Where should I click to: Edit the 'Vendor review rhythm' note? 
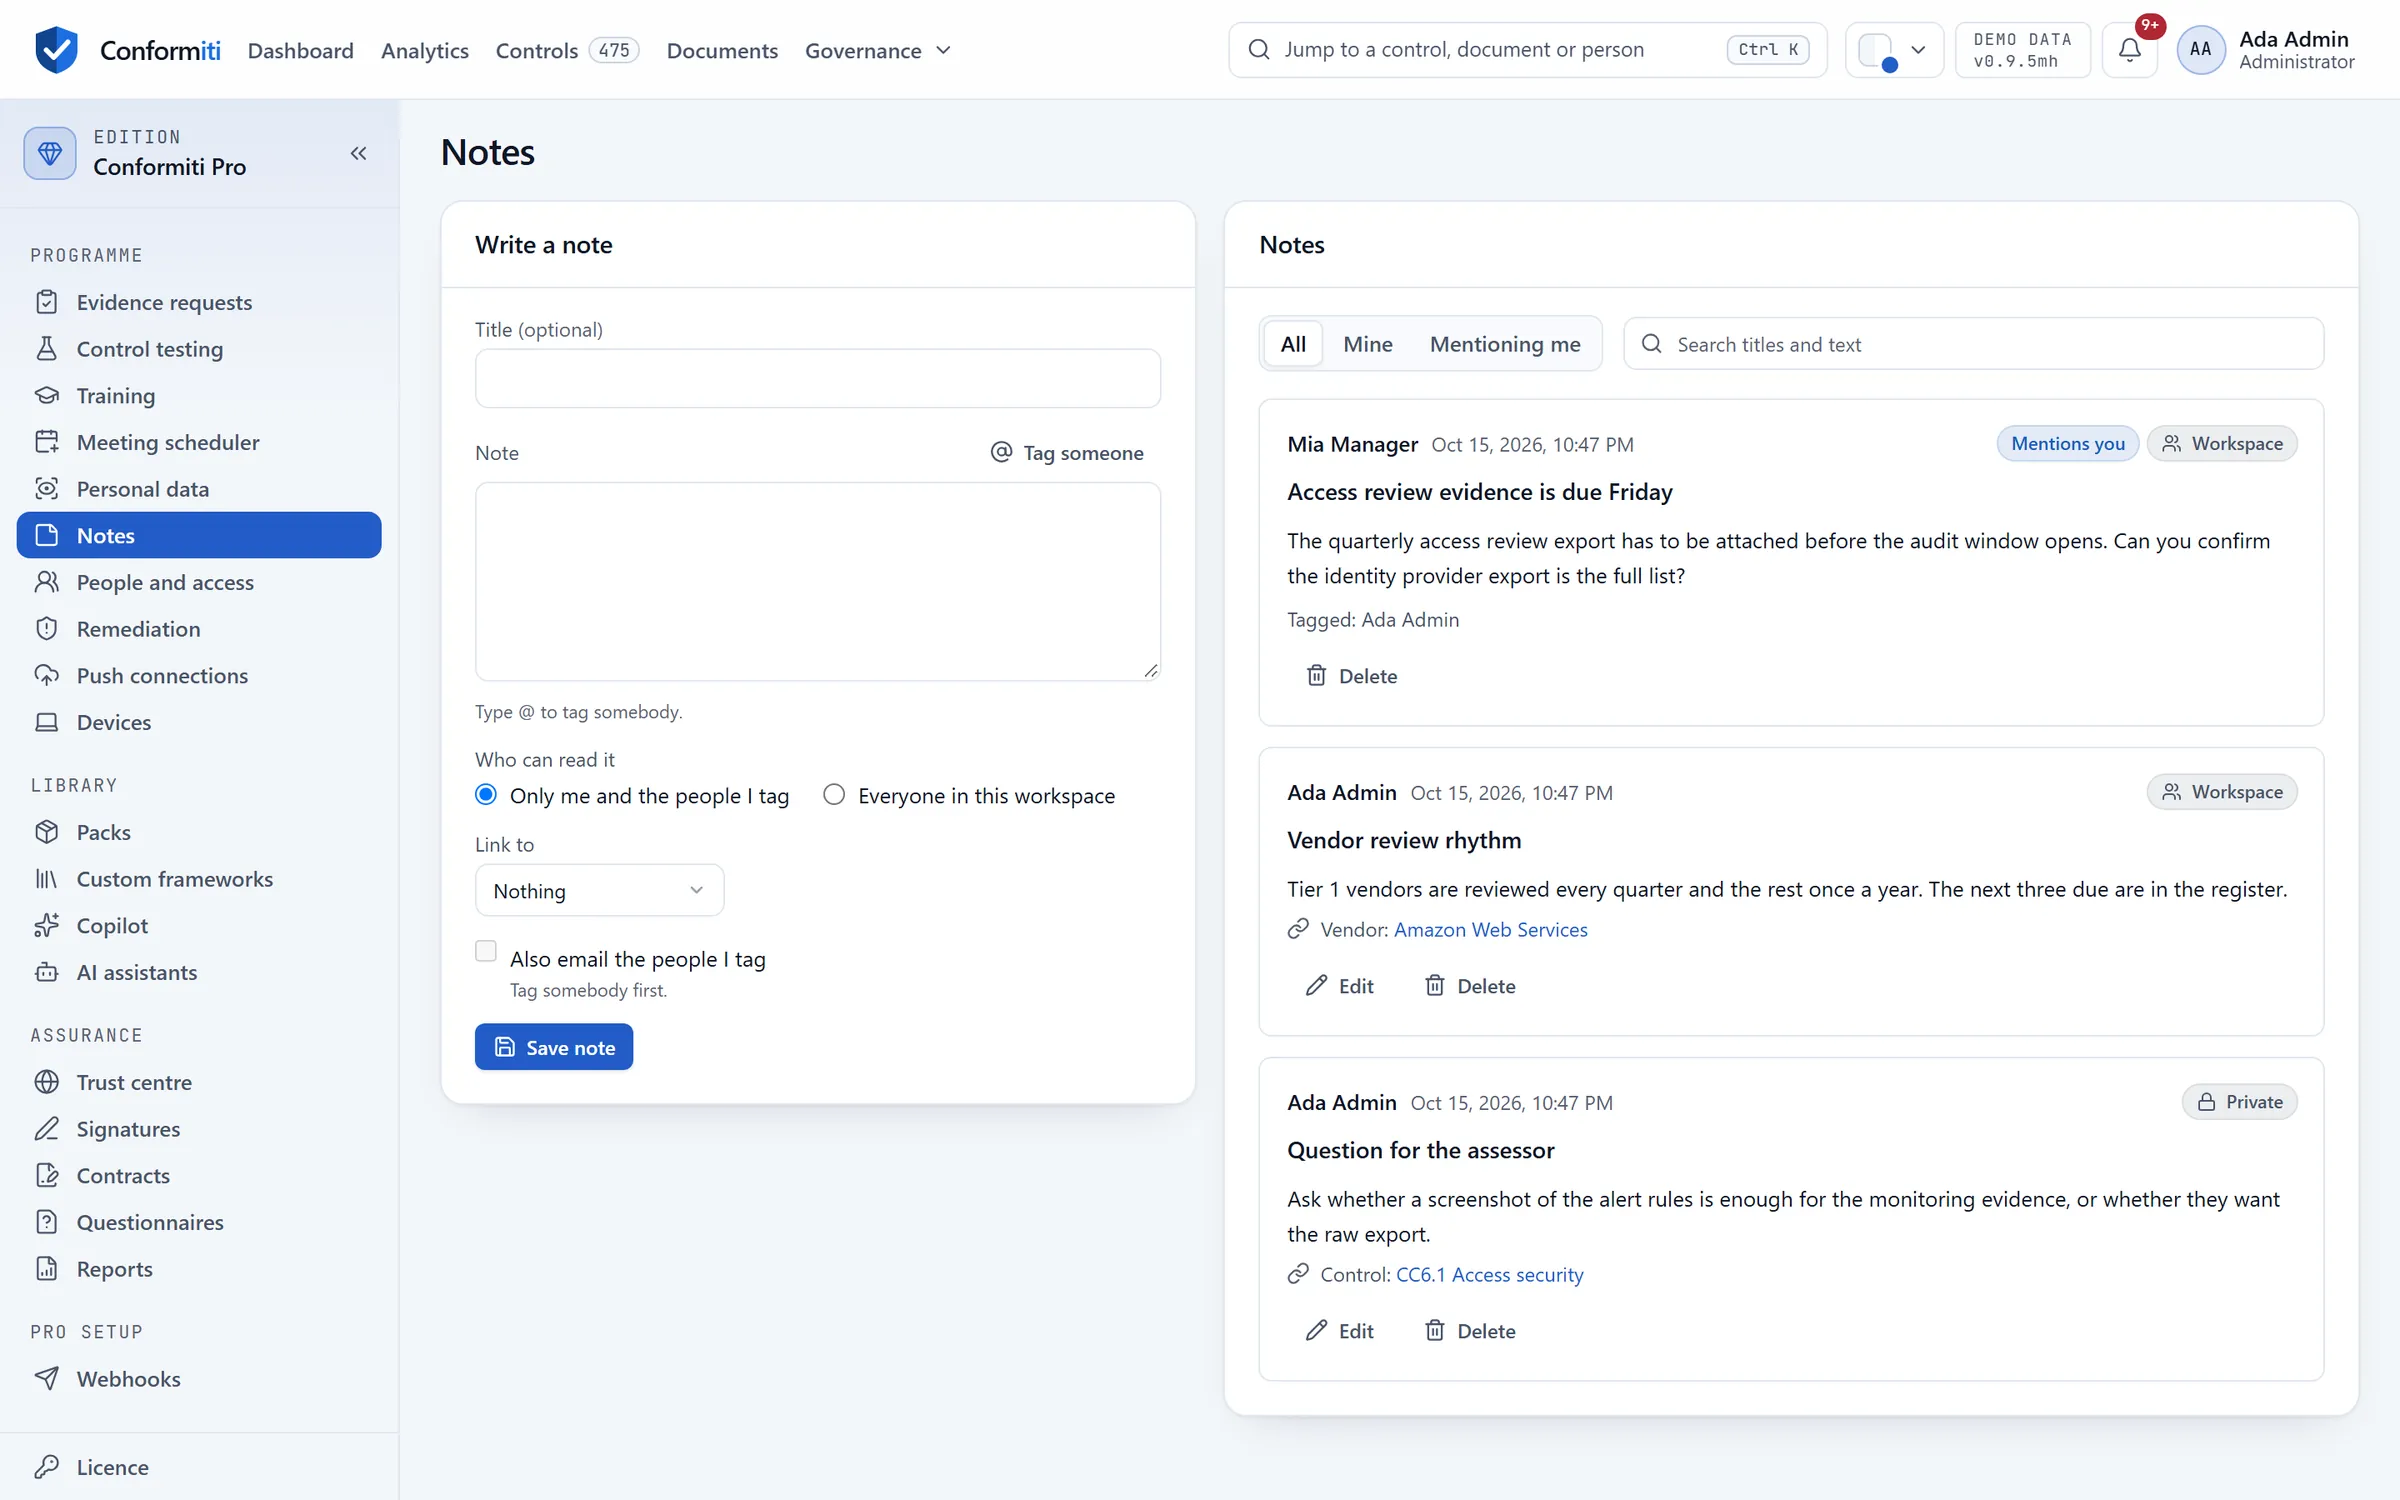click(x=1340, y=986)
